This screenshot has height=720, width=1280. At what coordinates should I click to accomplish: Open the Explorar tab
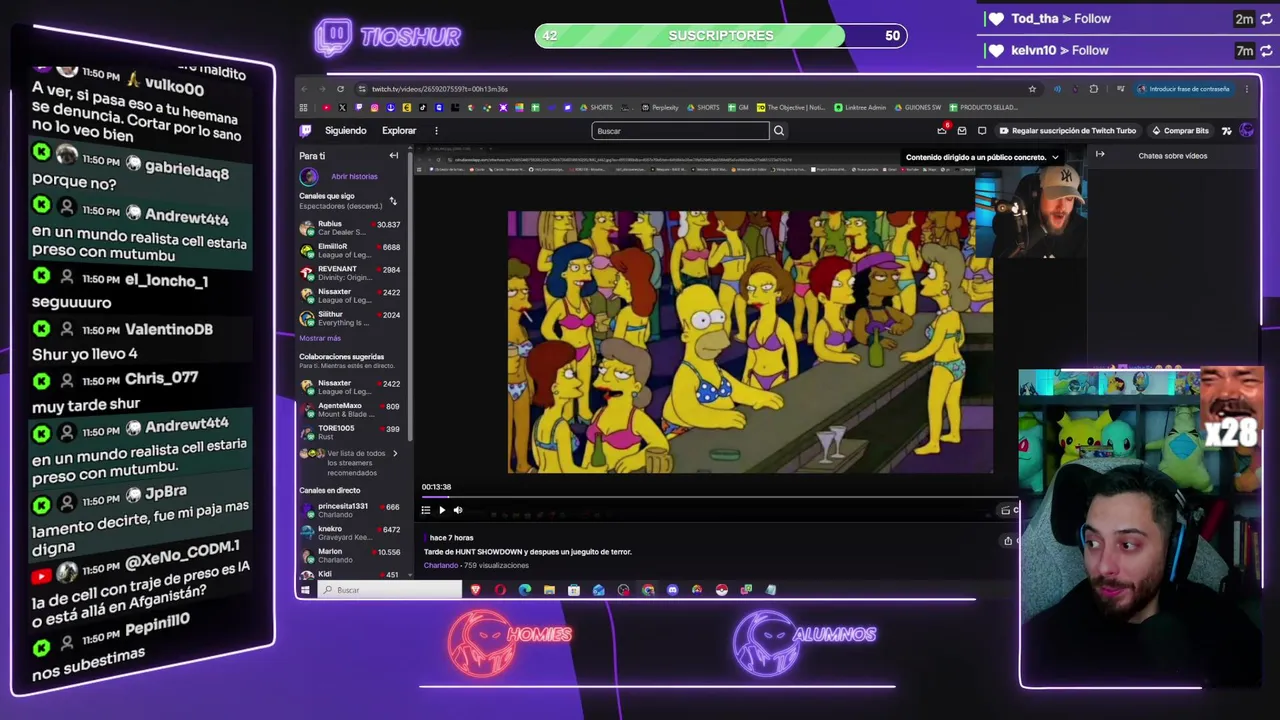(399, 131)
